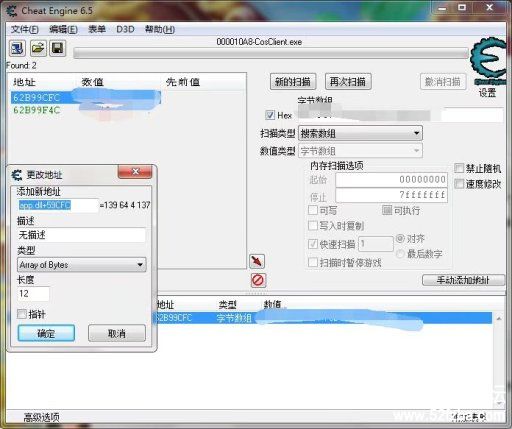Add selected addresses with red arrow icon
512x429 pixels.
[x=257, y=261]
